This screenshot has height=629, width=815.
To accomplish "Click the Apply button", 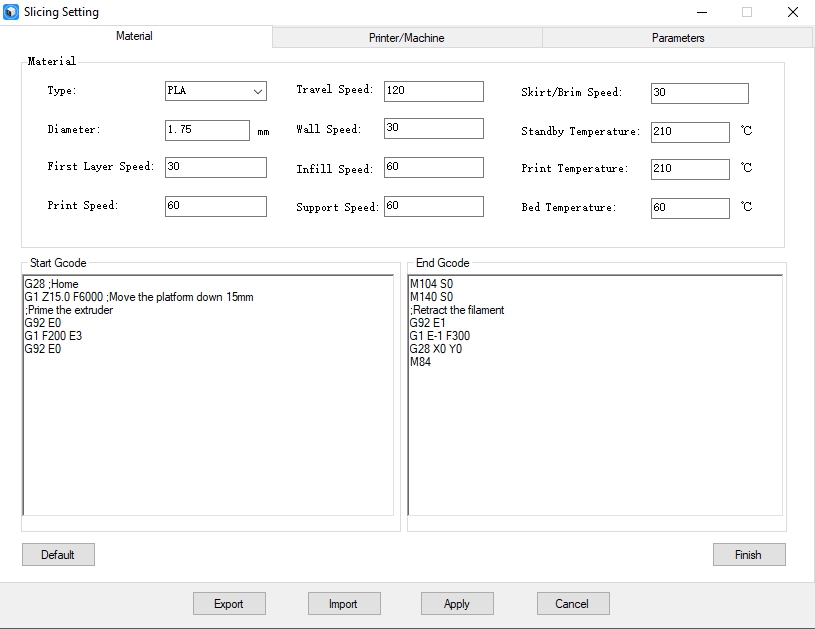I will click(457, 604).
